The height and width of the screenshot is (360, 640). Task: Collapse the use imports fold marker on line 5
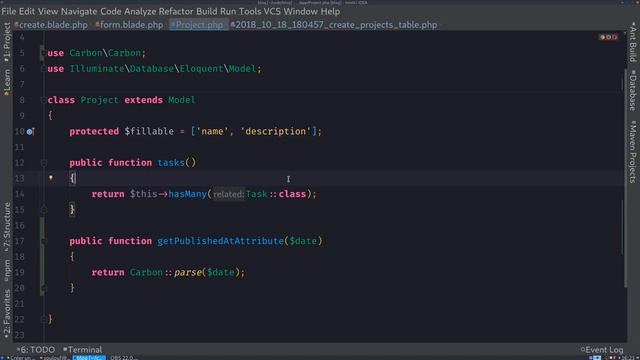point(43,53)
